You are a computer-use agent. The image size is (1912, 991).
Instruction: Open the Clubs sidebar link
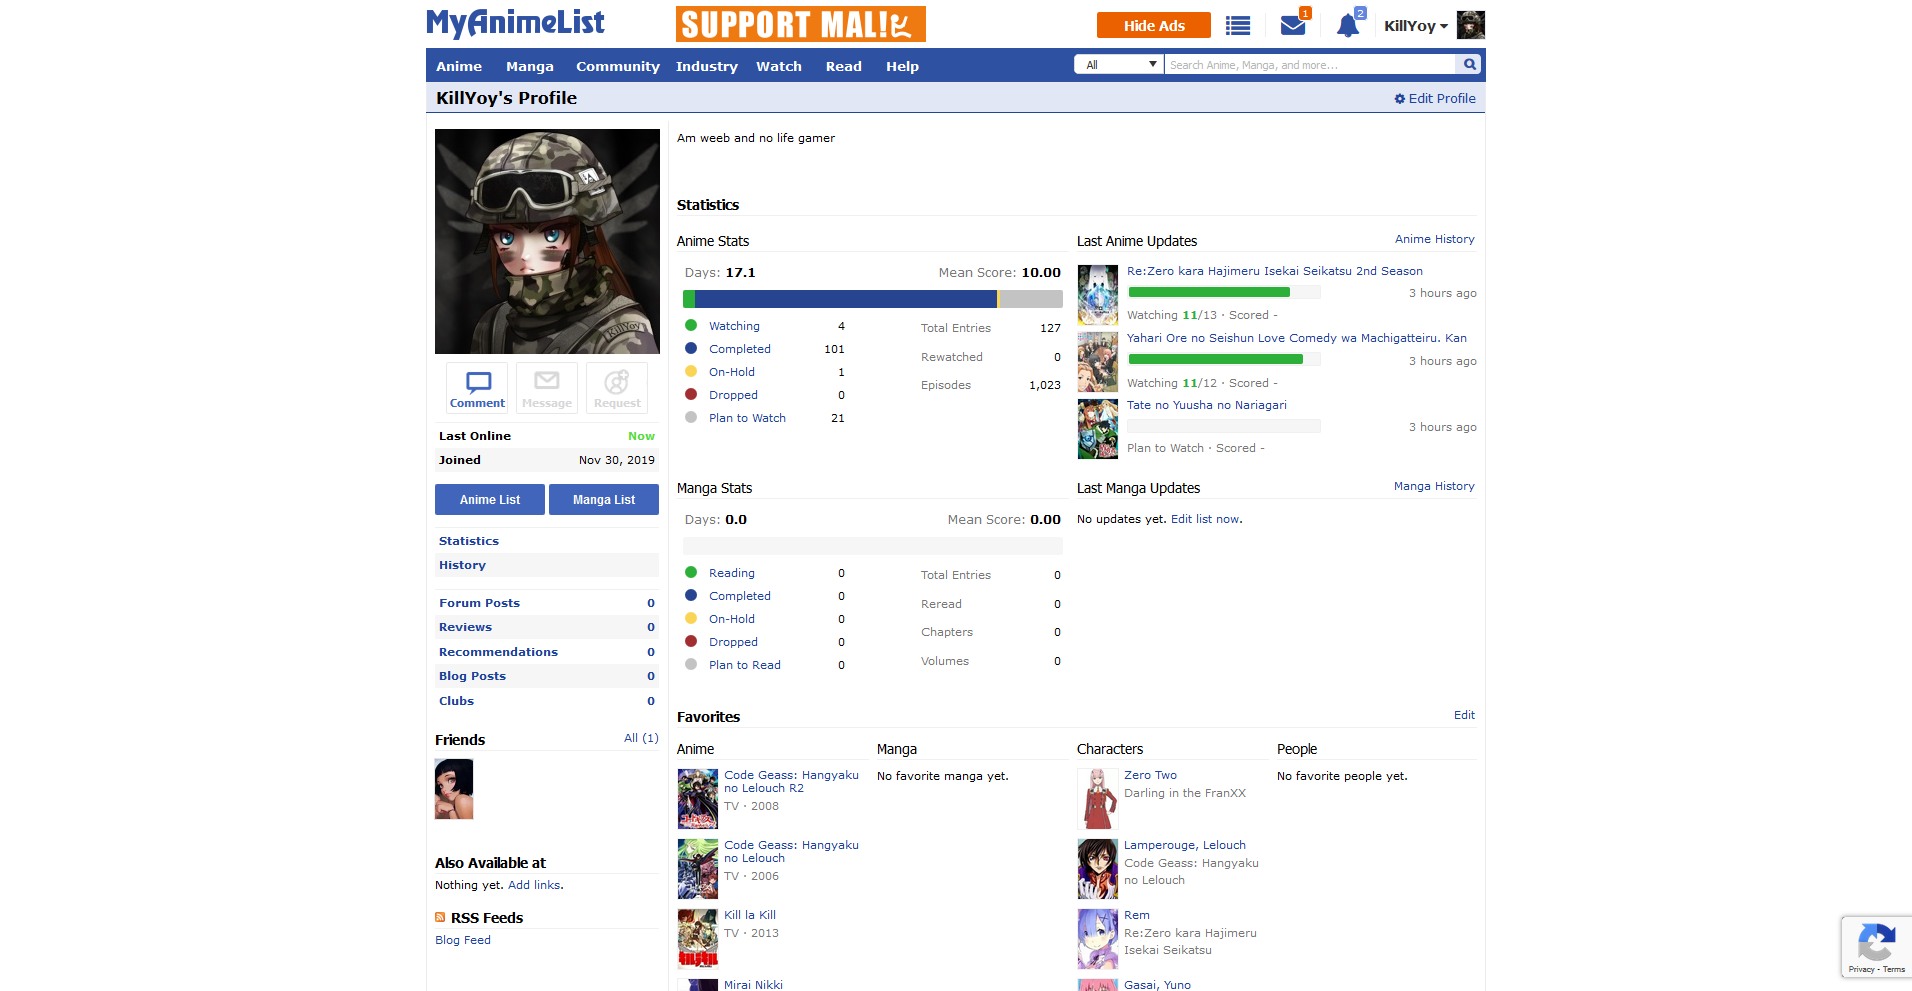click(x=456, y=701)
